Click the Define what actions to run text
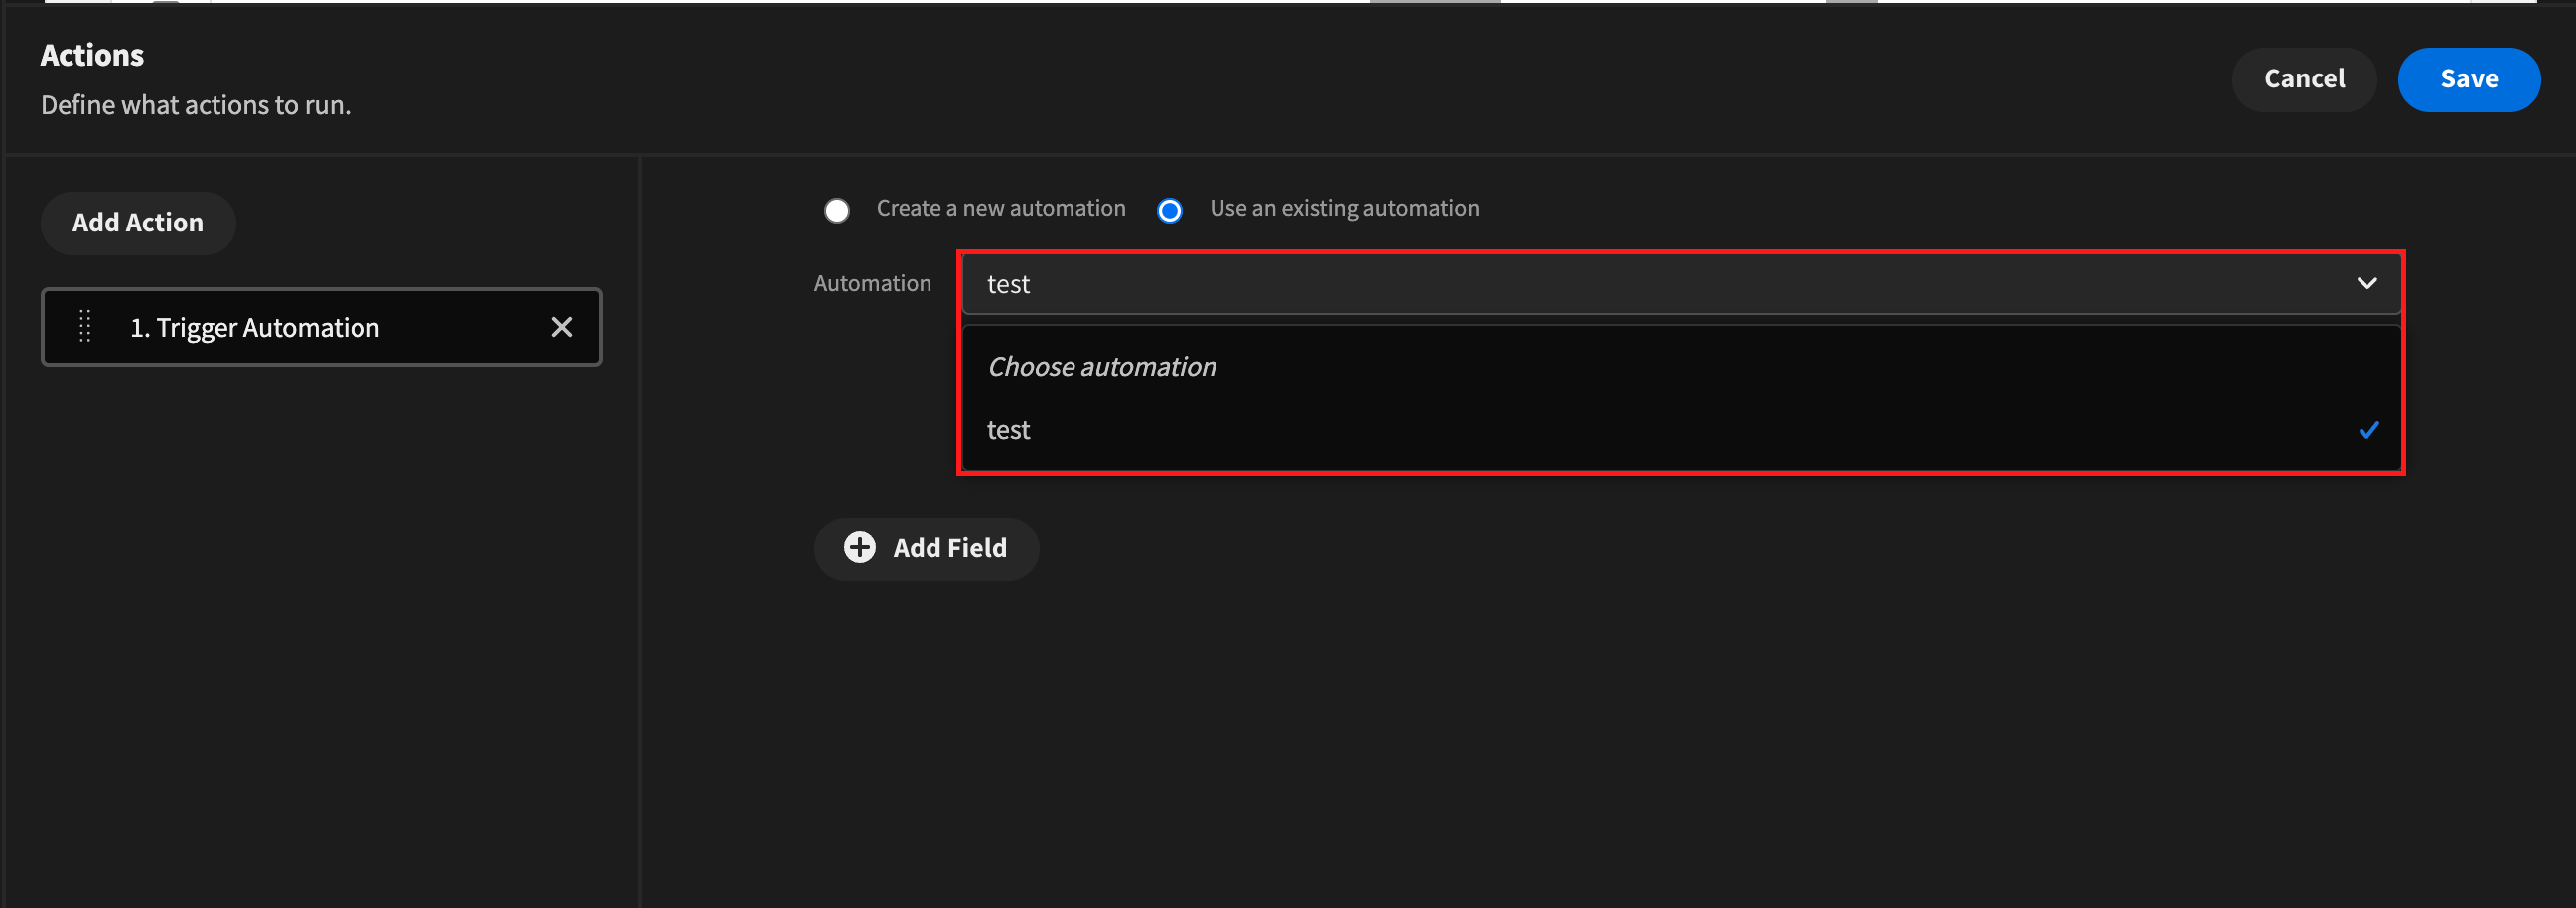 (x=196, y=105)
